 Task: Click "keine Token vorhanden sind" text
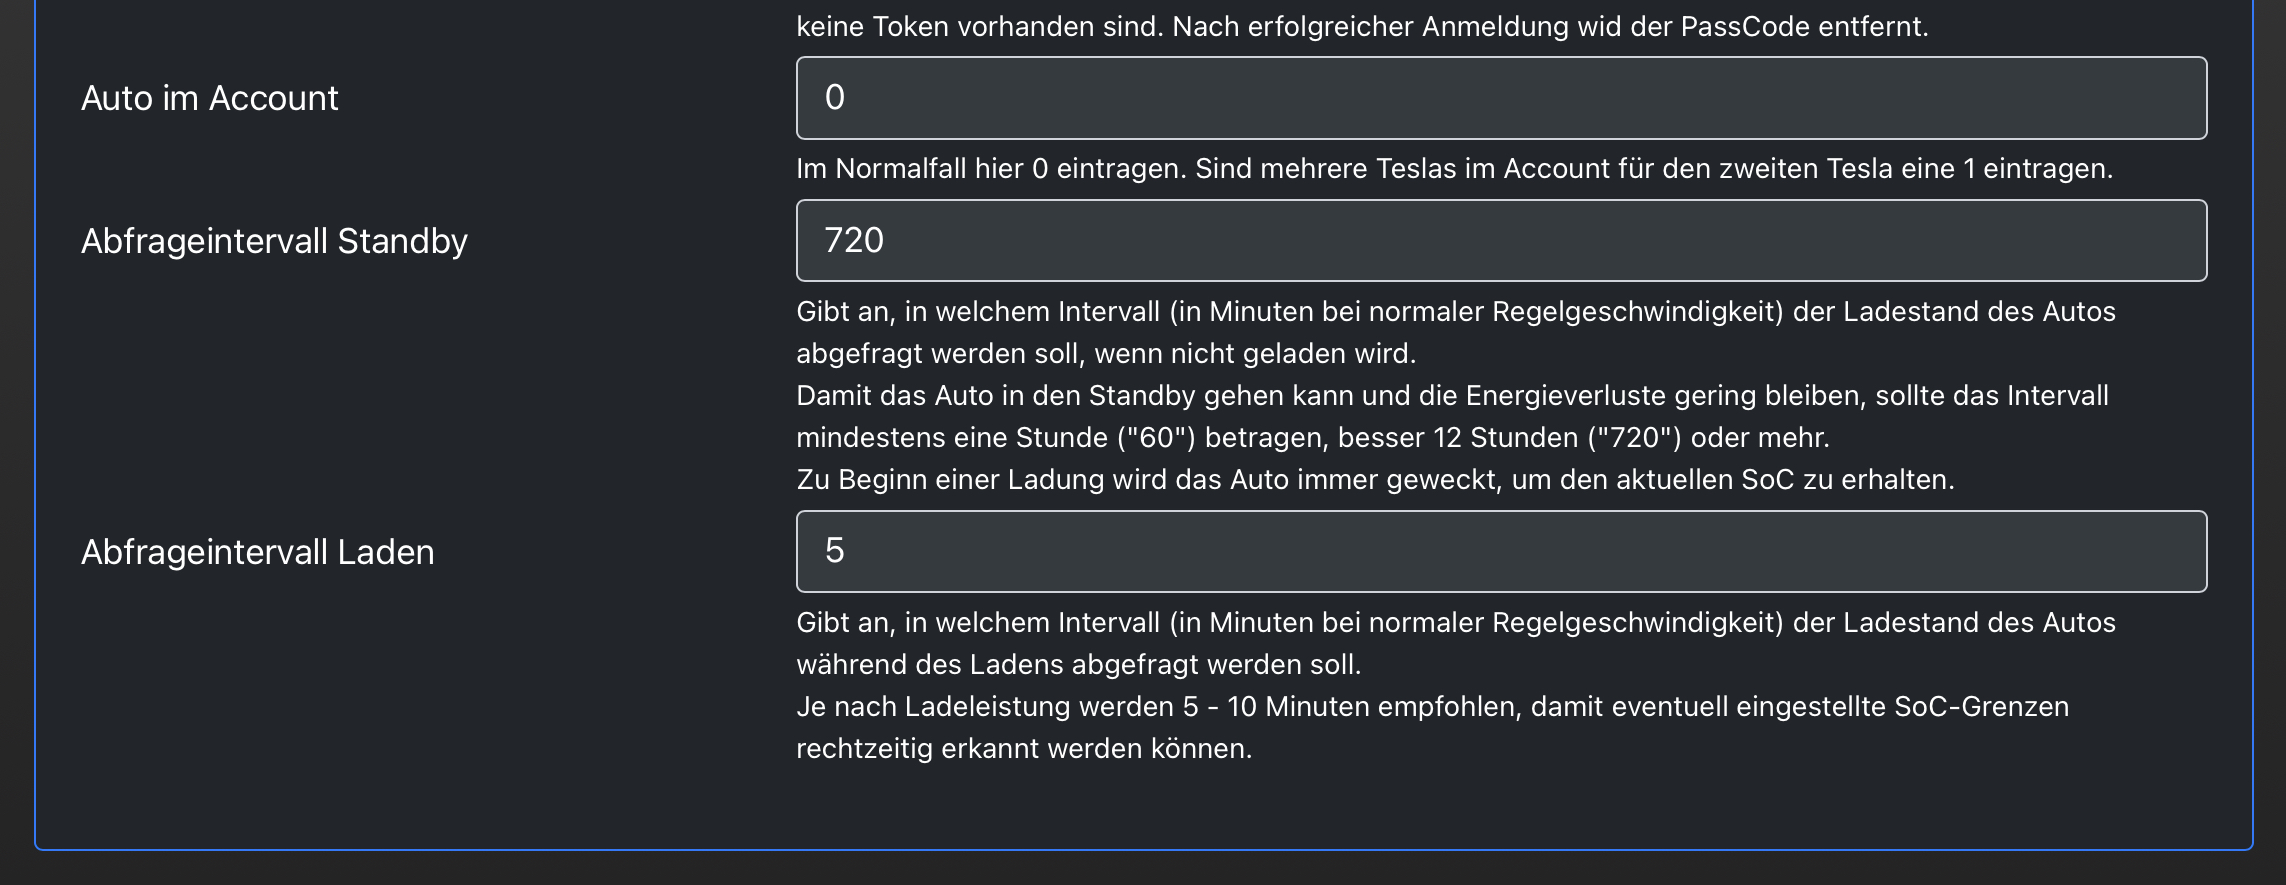pos(978,26)
